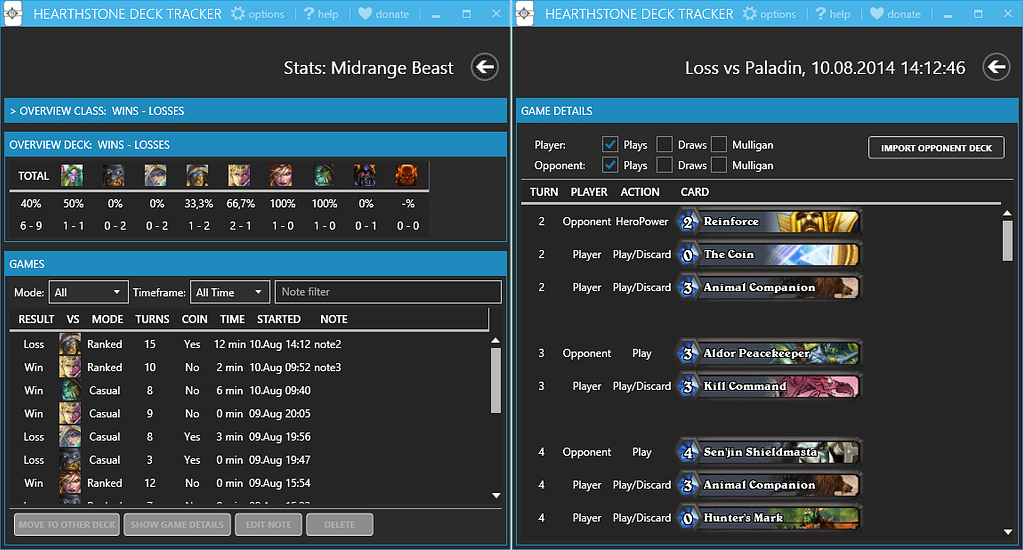Select game row with note3
Viewport: 1023px width, 550px height.
pos(249,367)
